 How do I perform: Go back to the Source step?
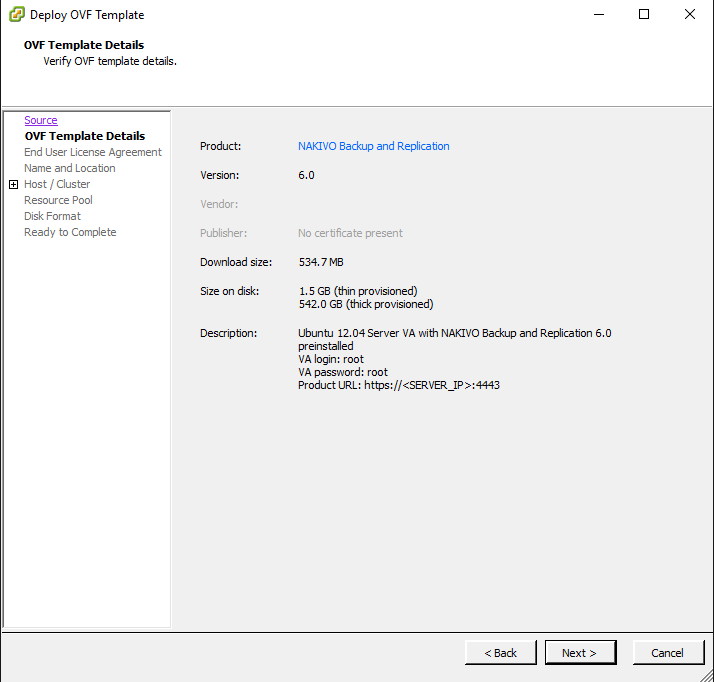(41, 120)
